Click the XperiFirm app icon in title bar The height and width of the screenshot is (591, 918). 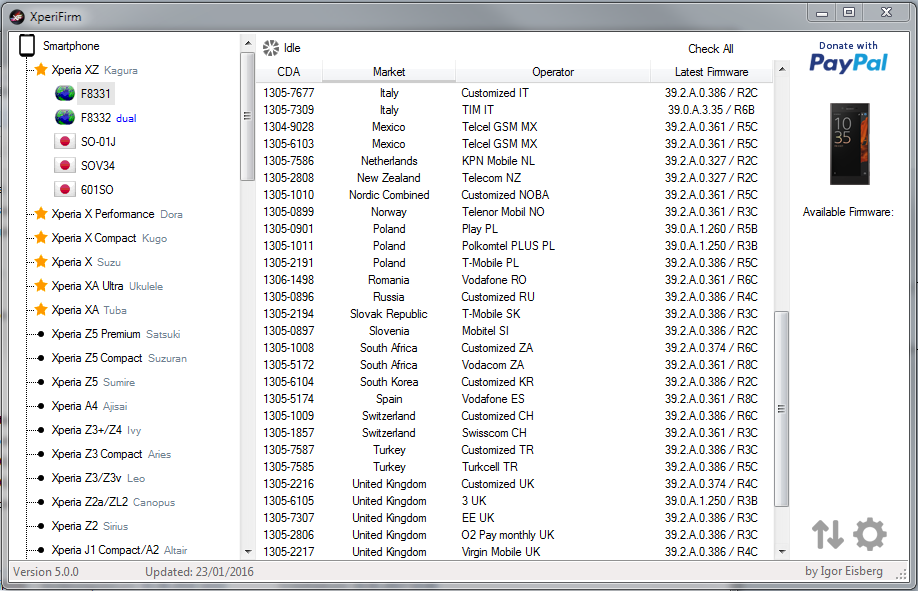pos(18,16)
